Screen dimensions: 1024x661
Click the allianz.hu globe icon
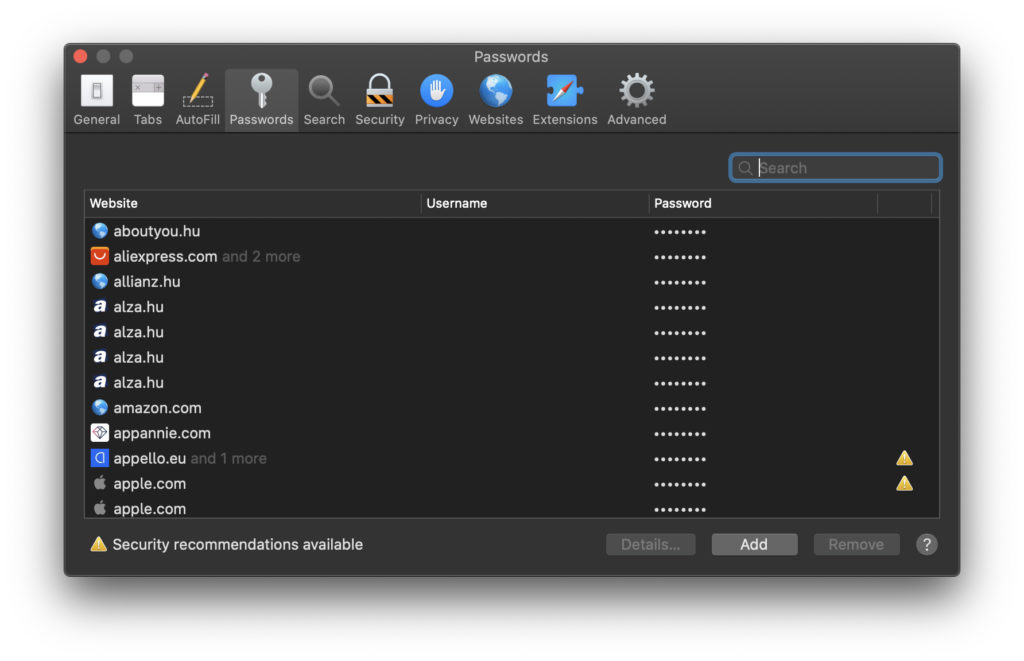pyautogui.click(x=99, y=281)
